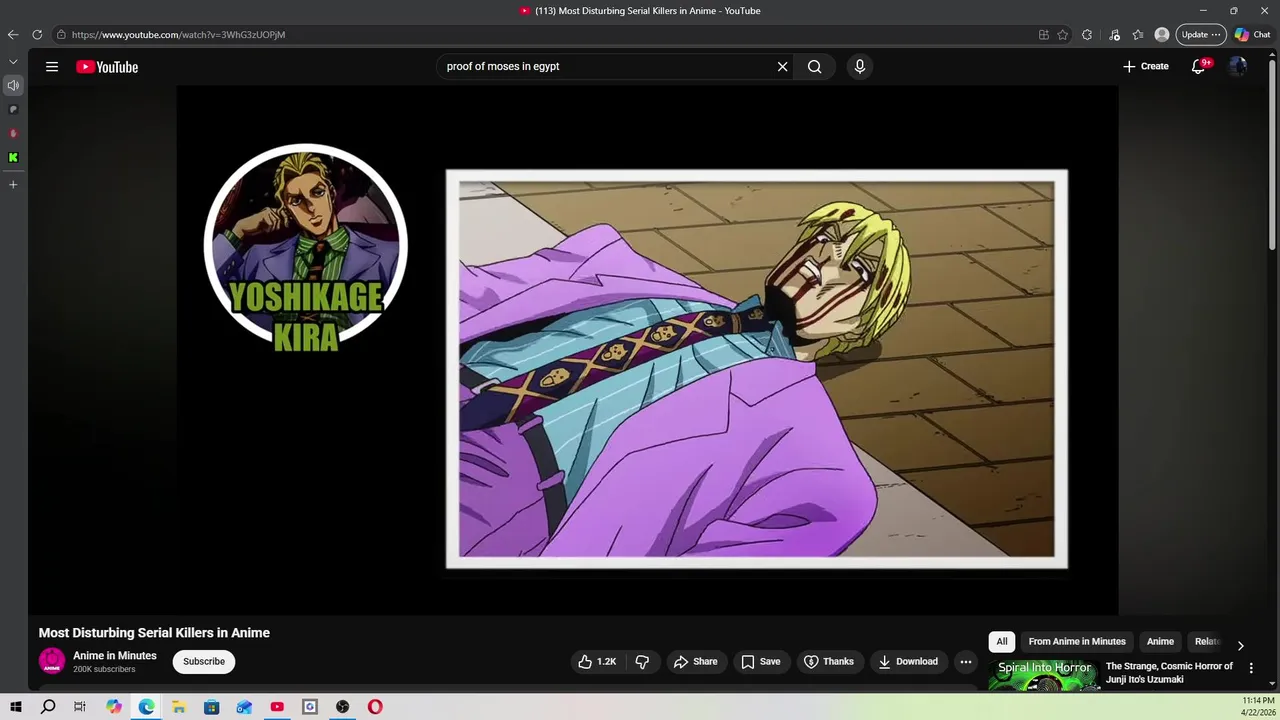Screen dimensions: 1280x720
Task: Open the Windows Start menu
Action: (16, 707)
